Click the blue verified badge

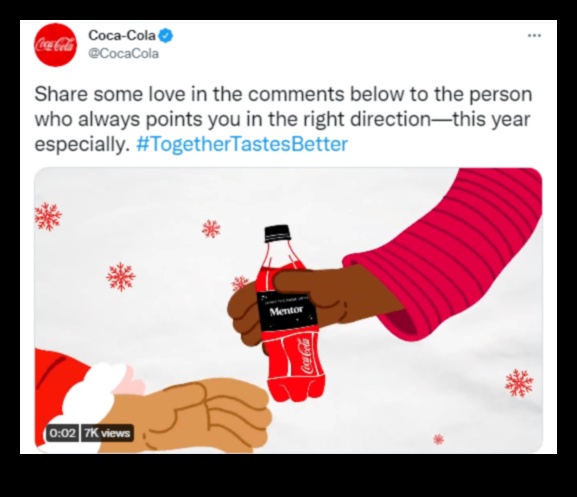(166, 36)
